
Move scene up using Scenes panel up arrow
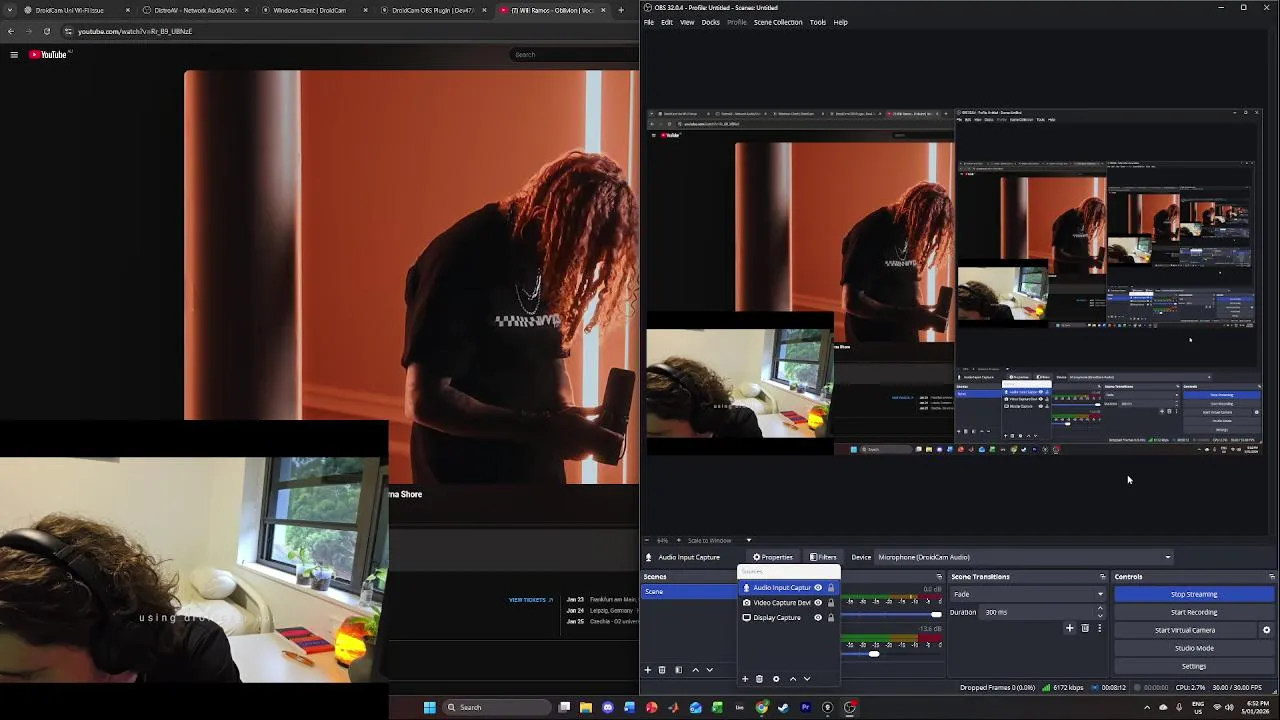click(x=696, y=670)
